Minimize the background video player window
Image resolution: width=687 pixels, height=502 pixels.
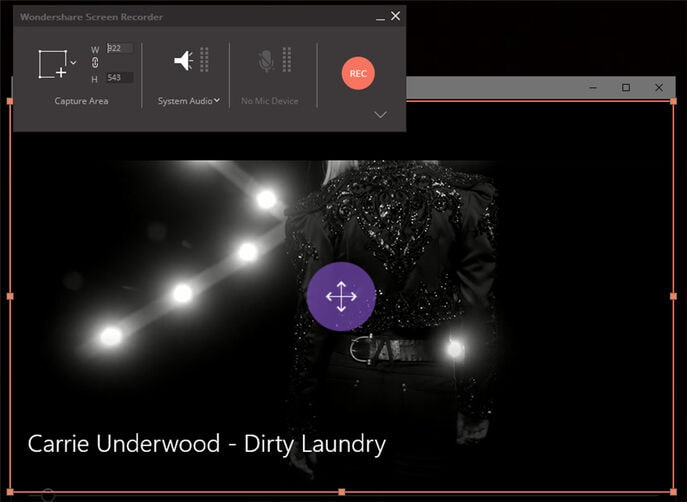(593, 88)
